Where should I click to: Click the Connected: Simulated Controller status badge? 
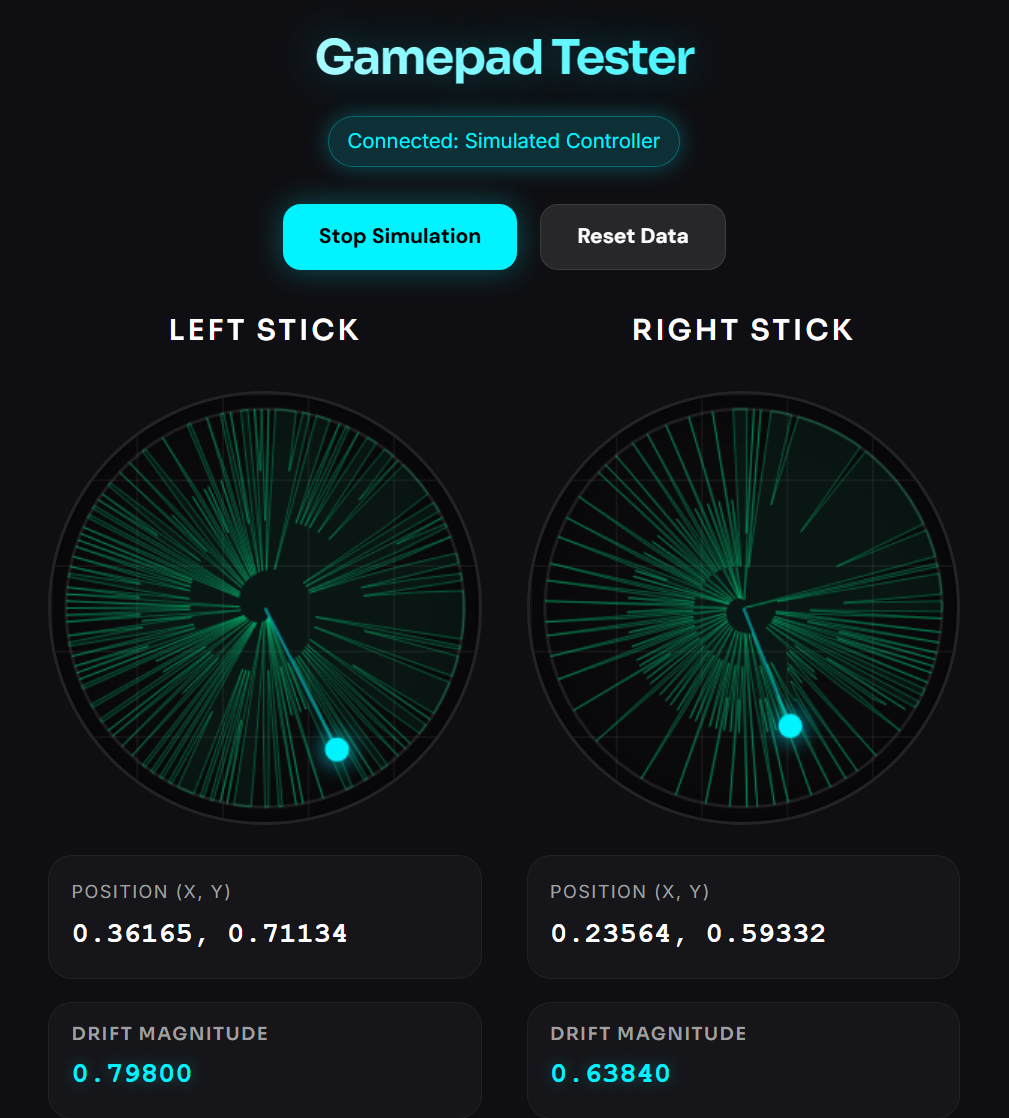pyautogui.click(x=503, y=141)
